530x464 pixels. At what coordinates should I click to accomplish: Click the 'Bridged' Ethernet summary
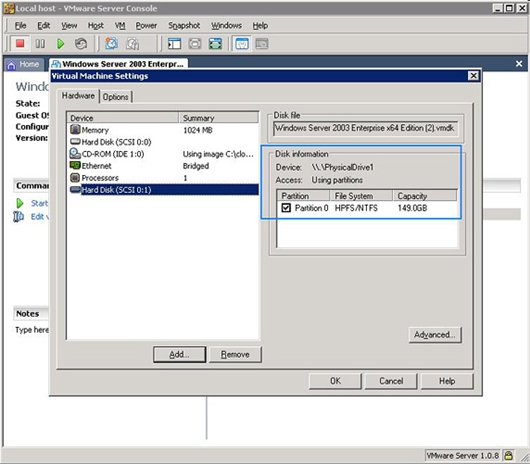pos(196,166)
